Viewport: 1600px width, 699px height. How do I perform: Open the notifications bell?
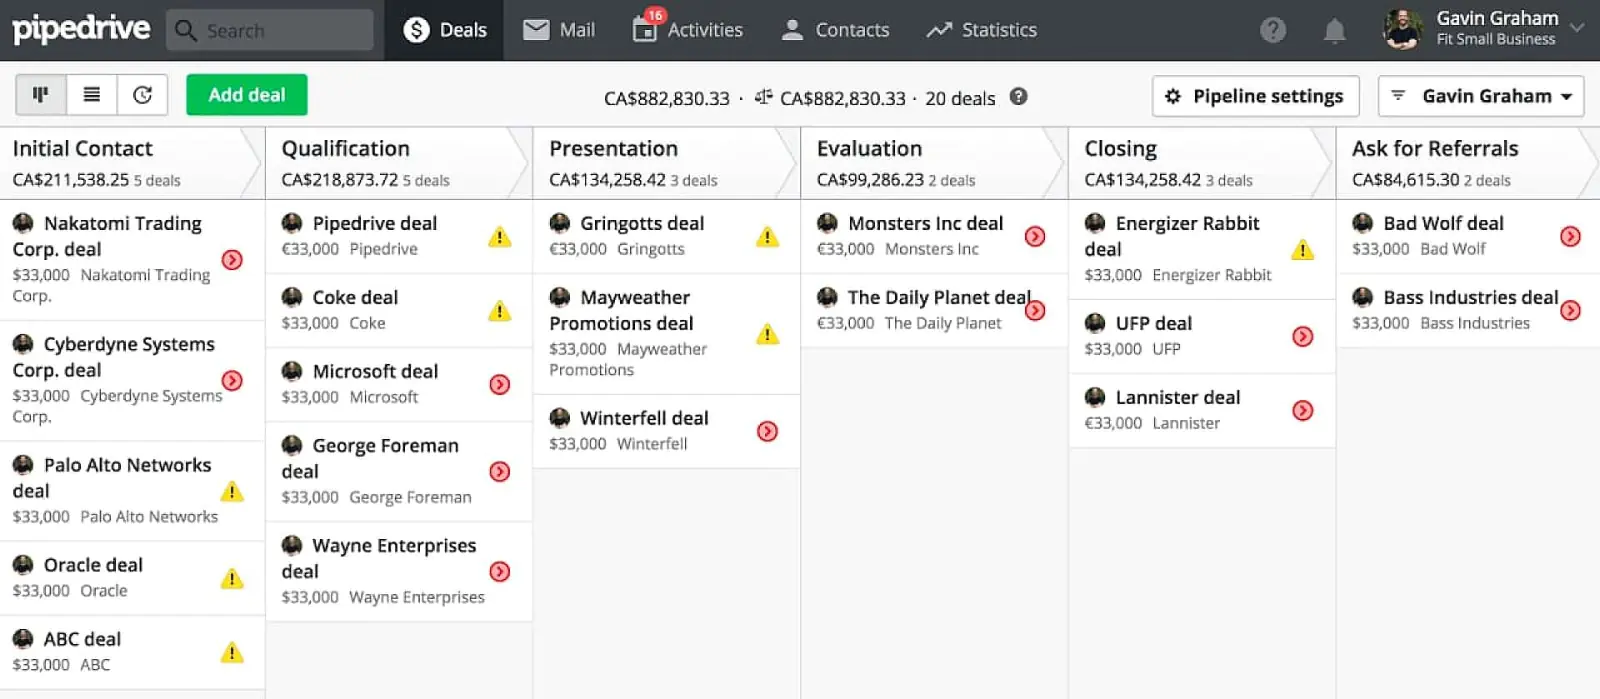[1334, 30]
